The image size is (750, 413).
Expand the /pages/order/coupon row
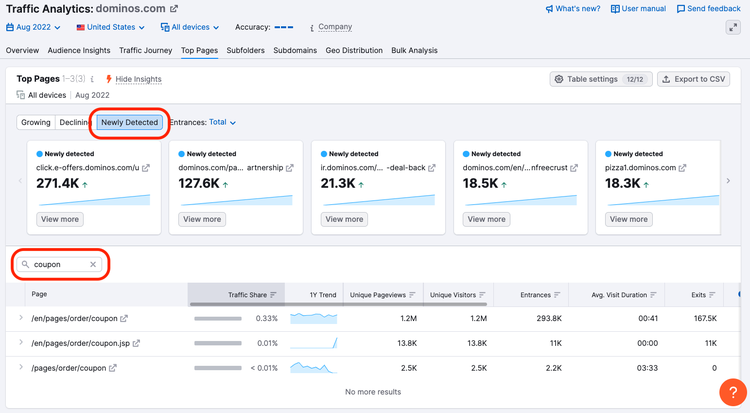click(21, 368)
